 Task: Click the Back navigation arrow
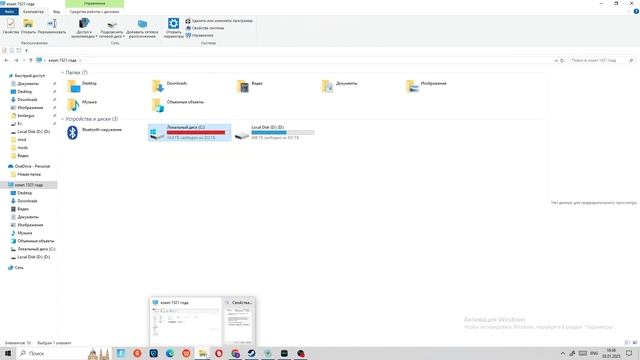click(6, 60)
